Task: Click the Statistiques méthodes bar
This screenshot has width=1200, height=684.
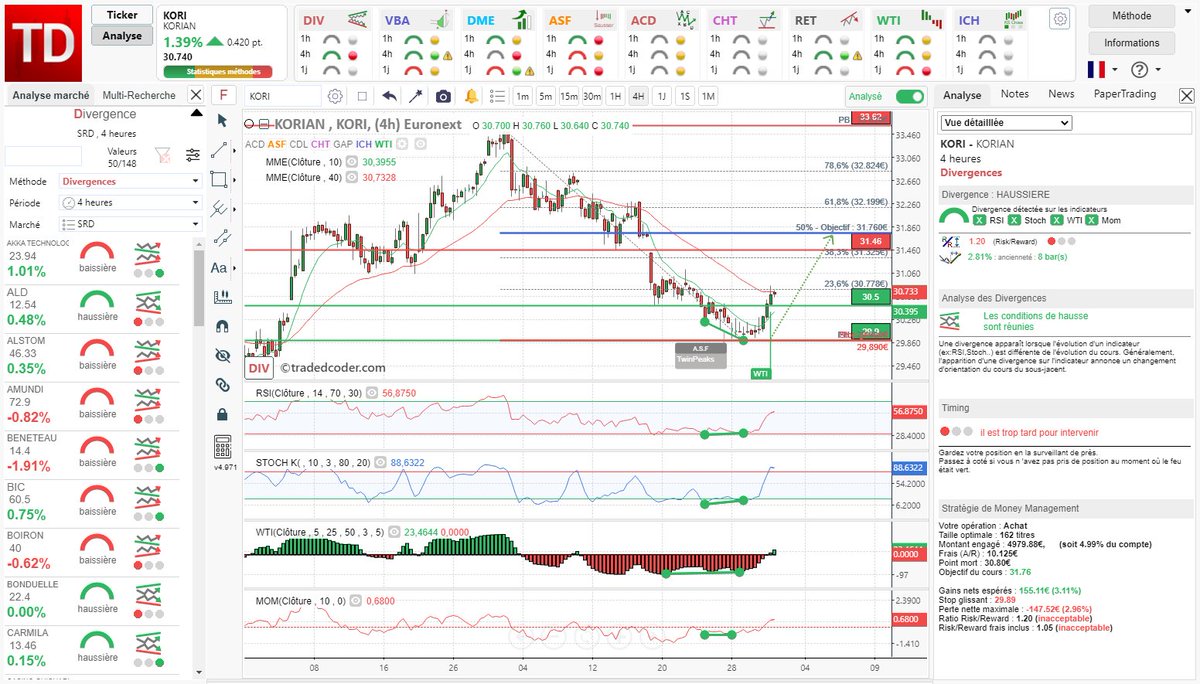Action: 218,72
